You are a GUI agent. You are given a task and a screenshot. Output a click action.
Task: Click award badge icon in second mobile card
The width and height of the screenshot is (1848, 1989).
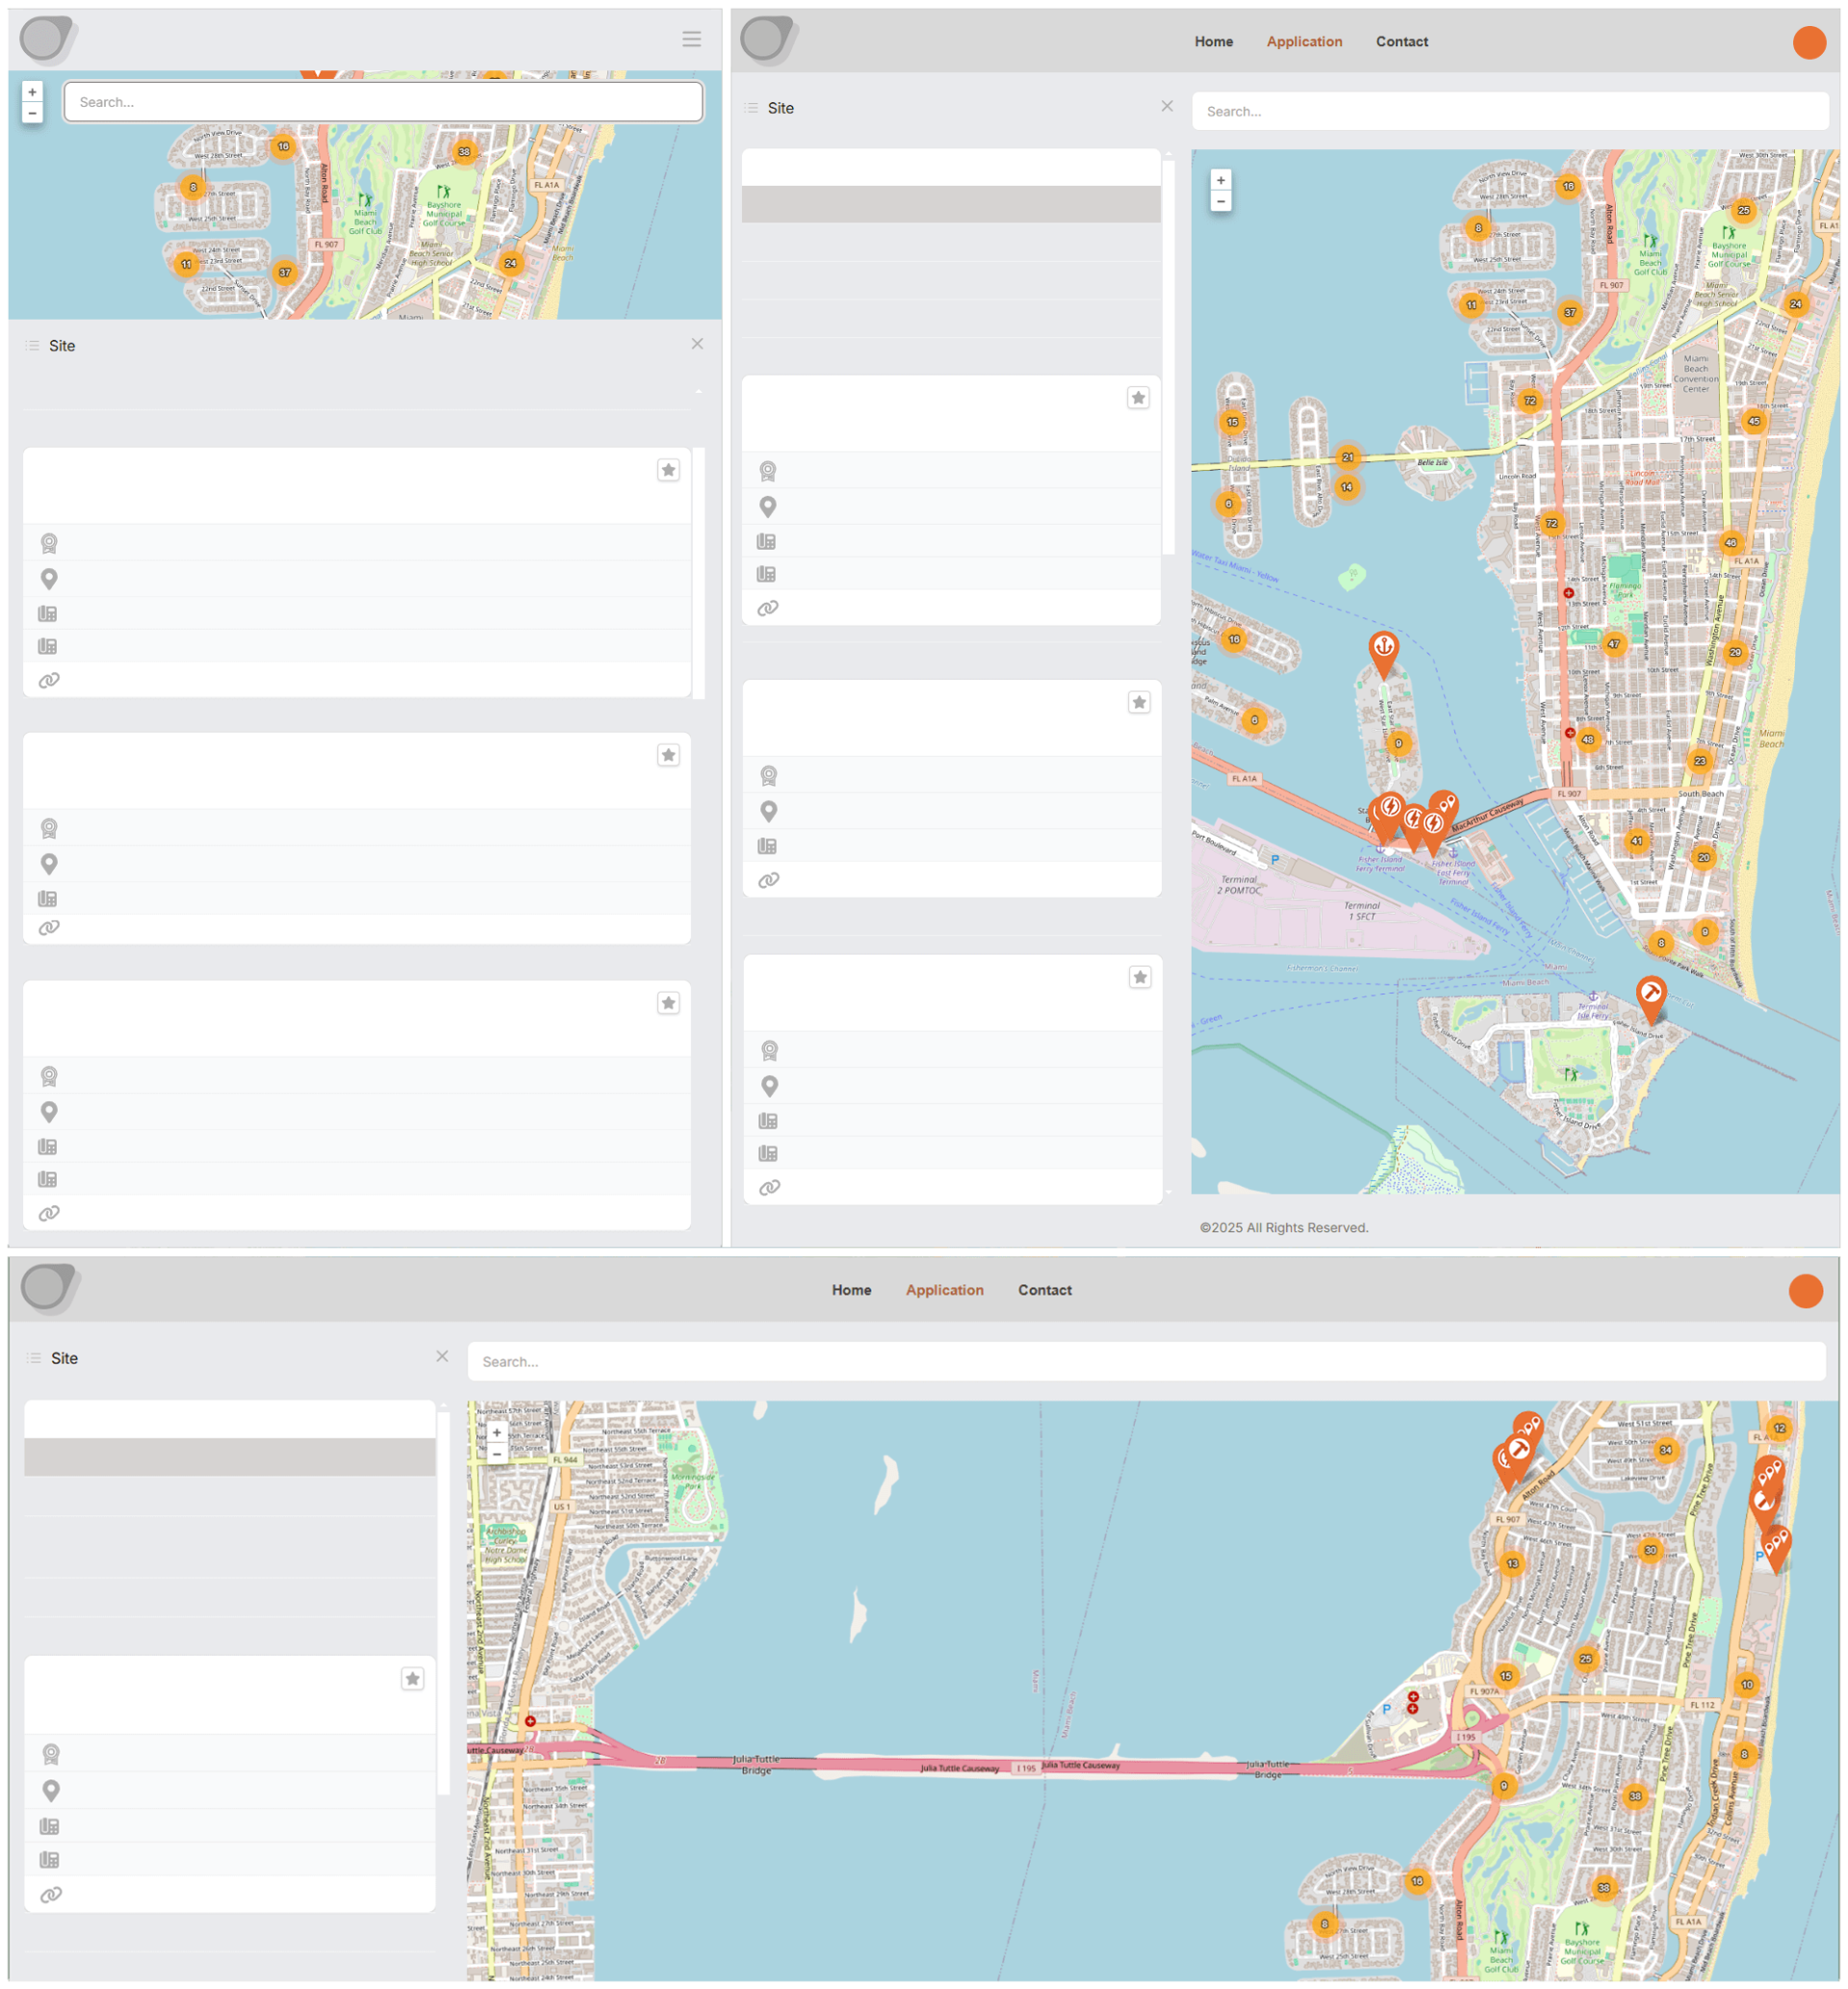[49, 828]
